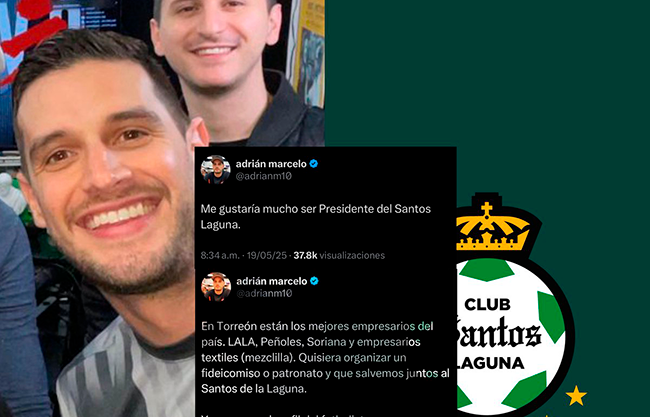The image size is (650, 417).
Task: Click the profile avatar in the second tweet
Action: [x=216, y=286]
